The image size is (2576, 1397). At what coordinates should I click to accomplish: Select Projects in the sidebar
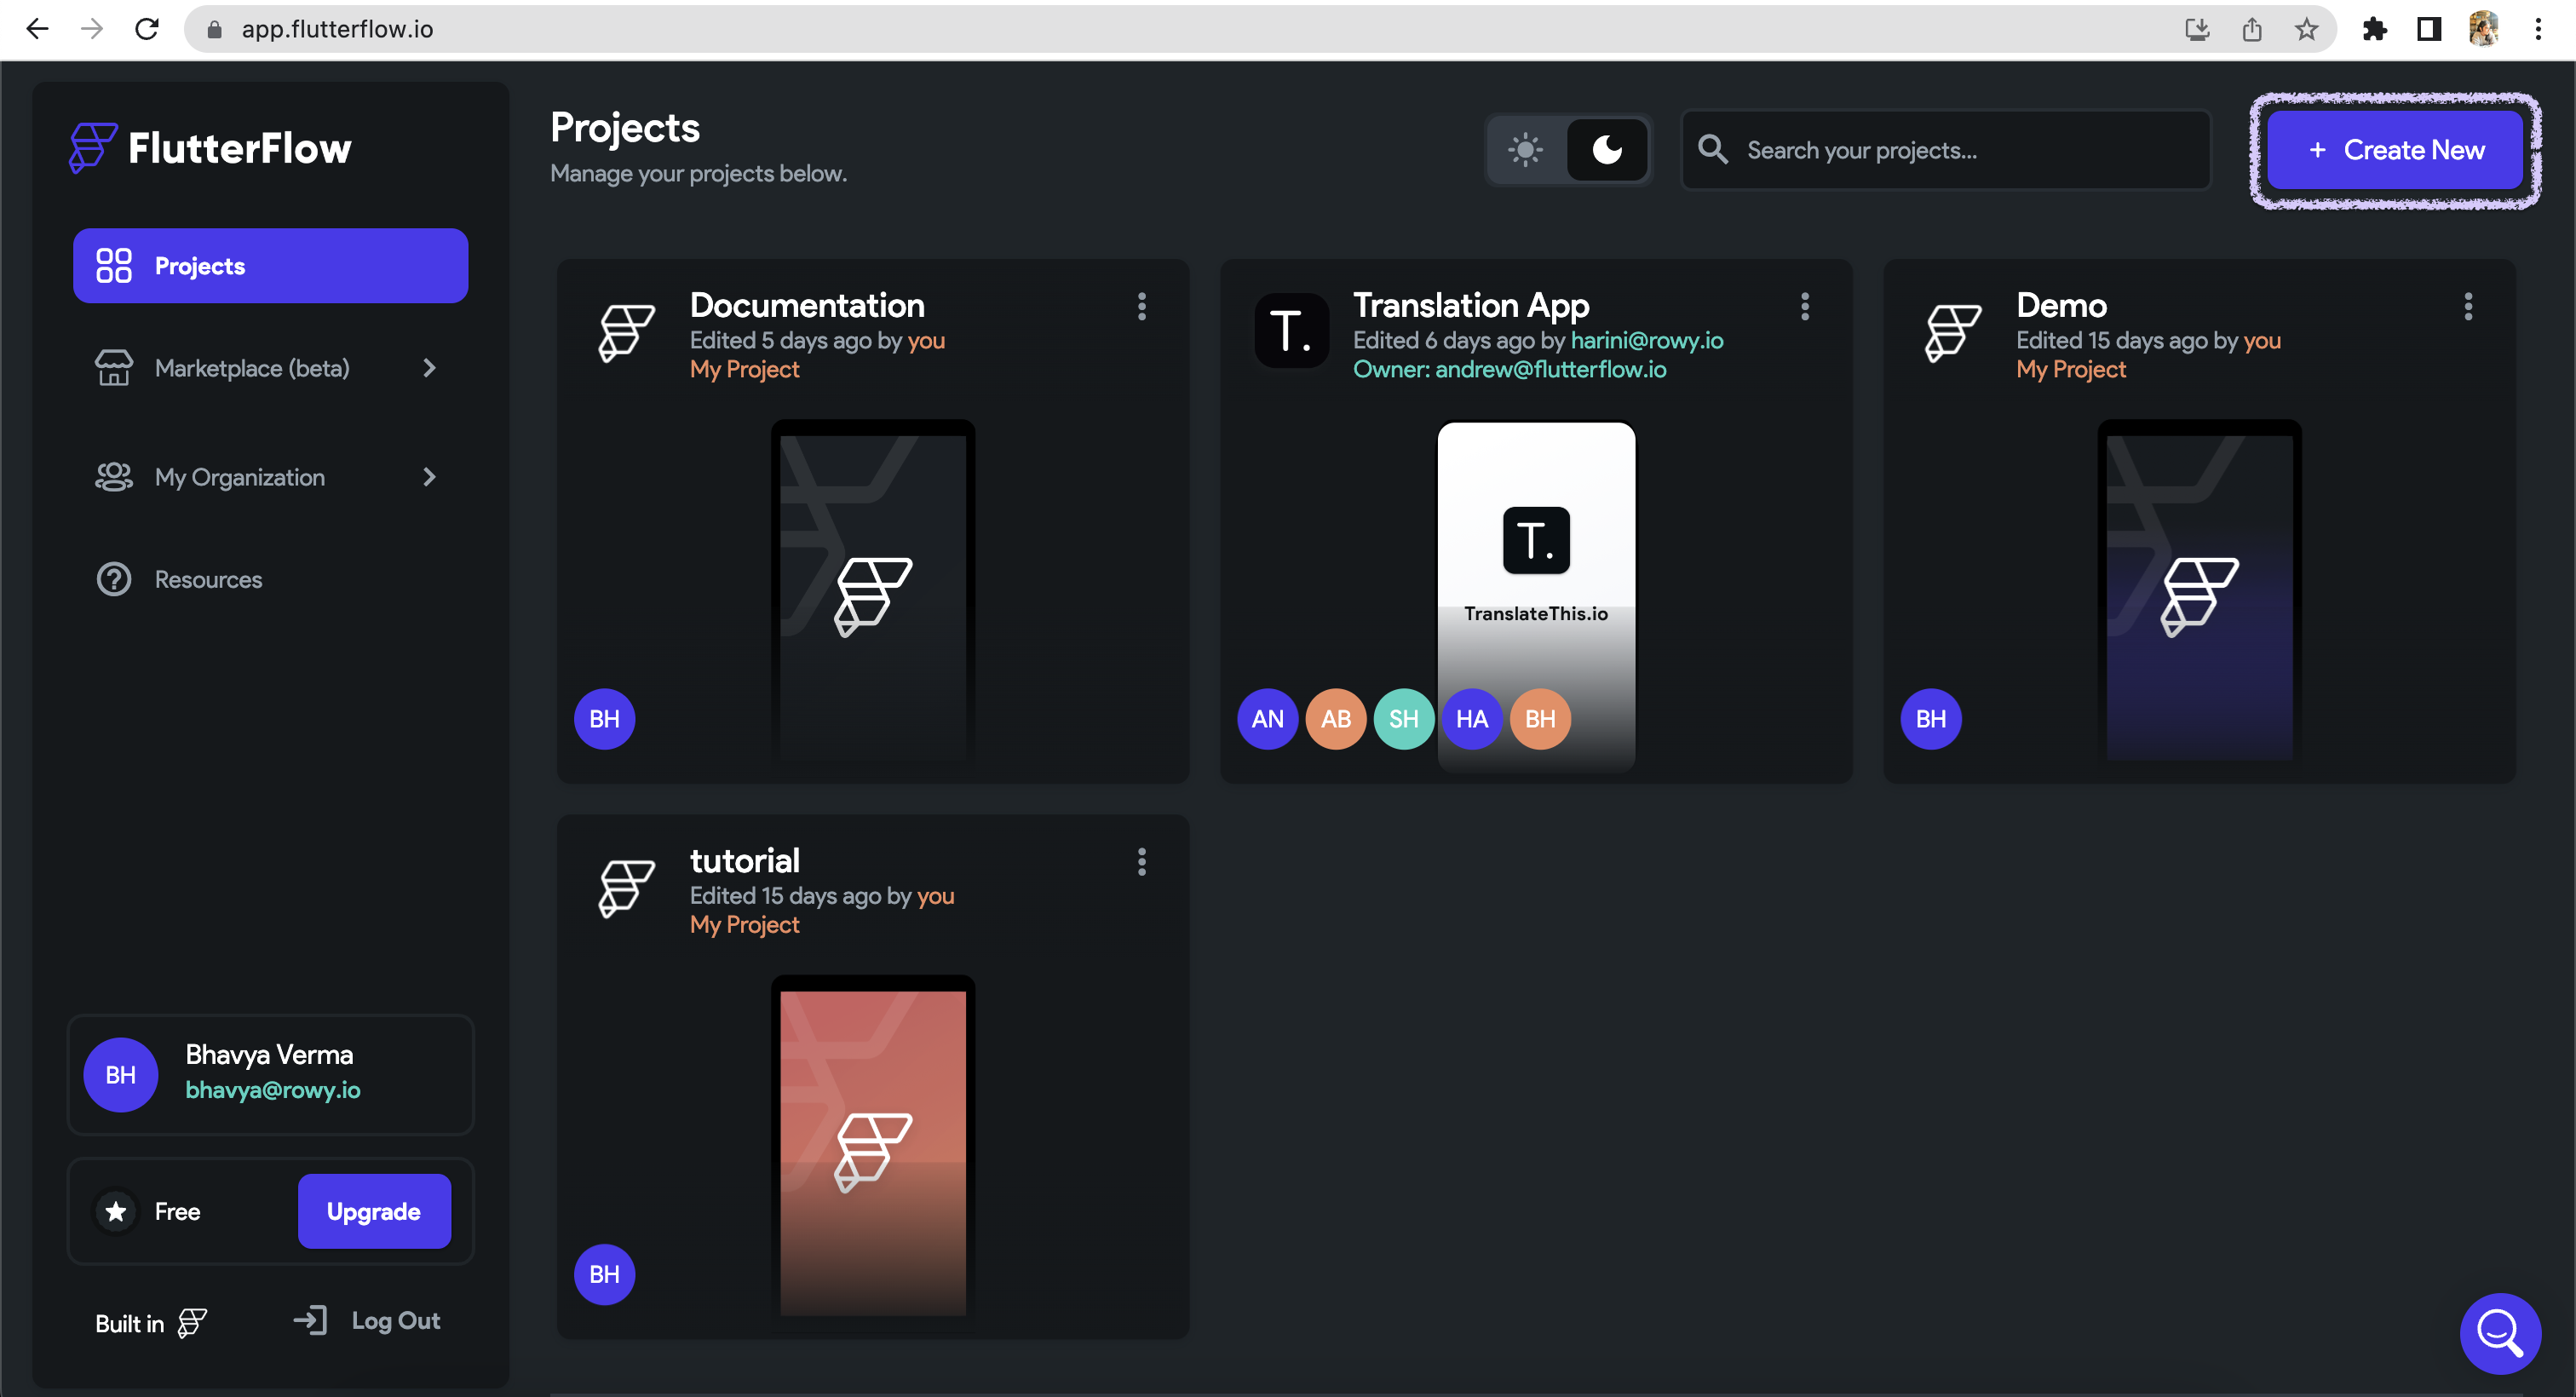[270, 266]
